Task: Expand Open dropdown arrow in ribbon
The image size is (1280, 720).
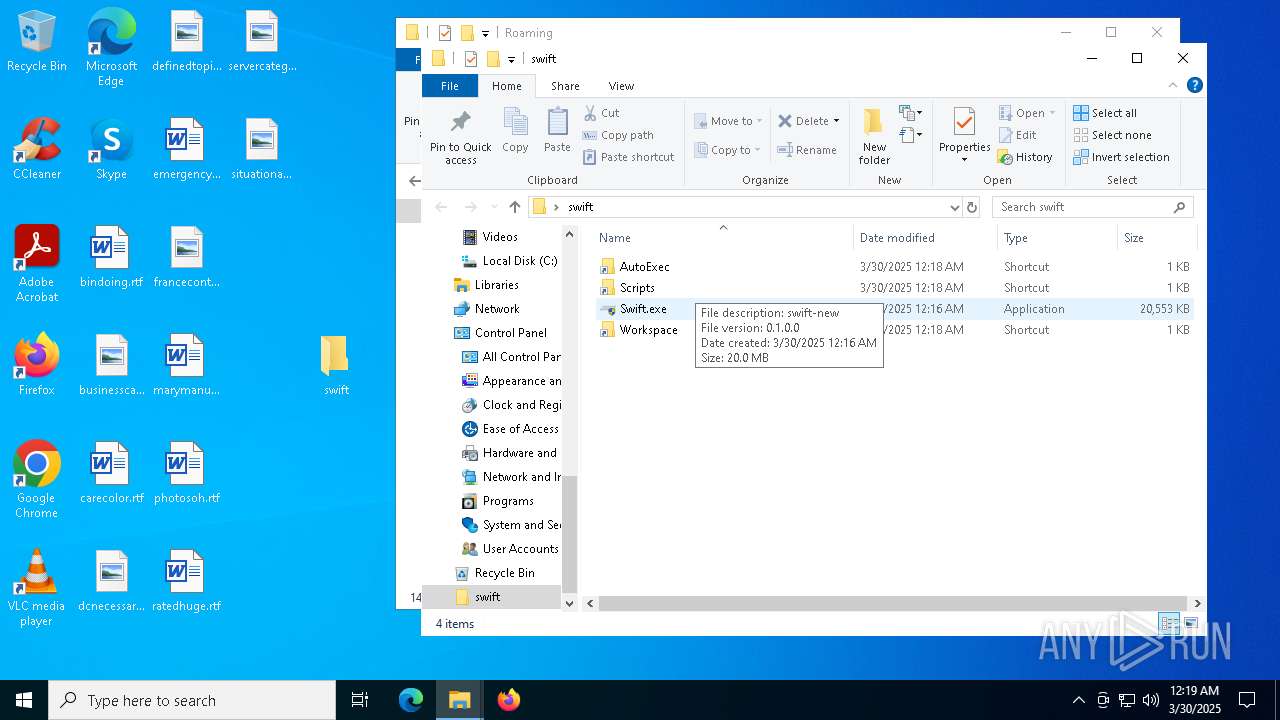Action: (1052, 113)
